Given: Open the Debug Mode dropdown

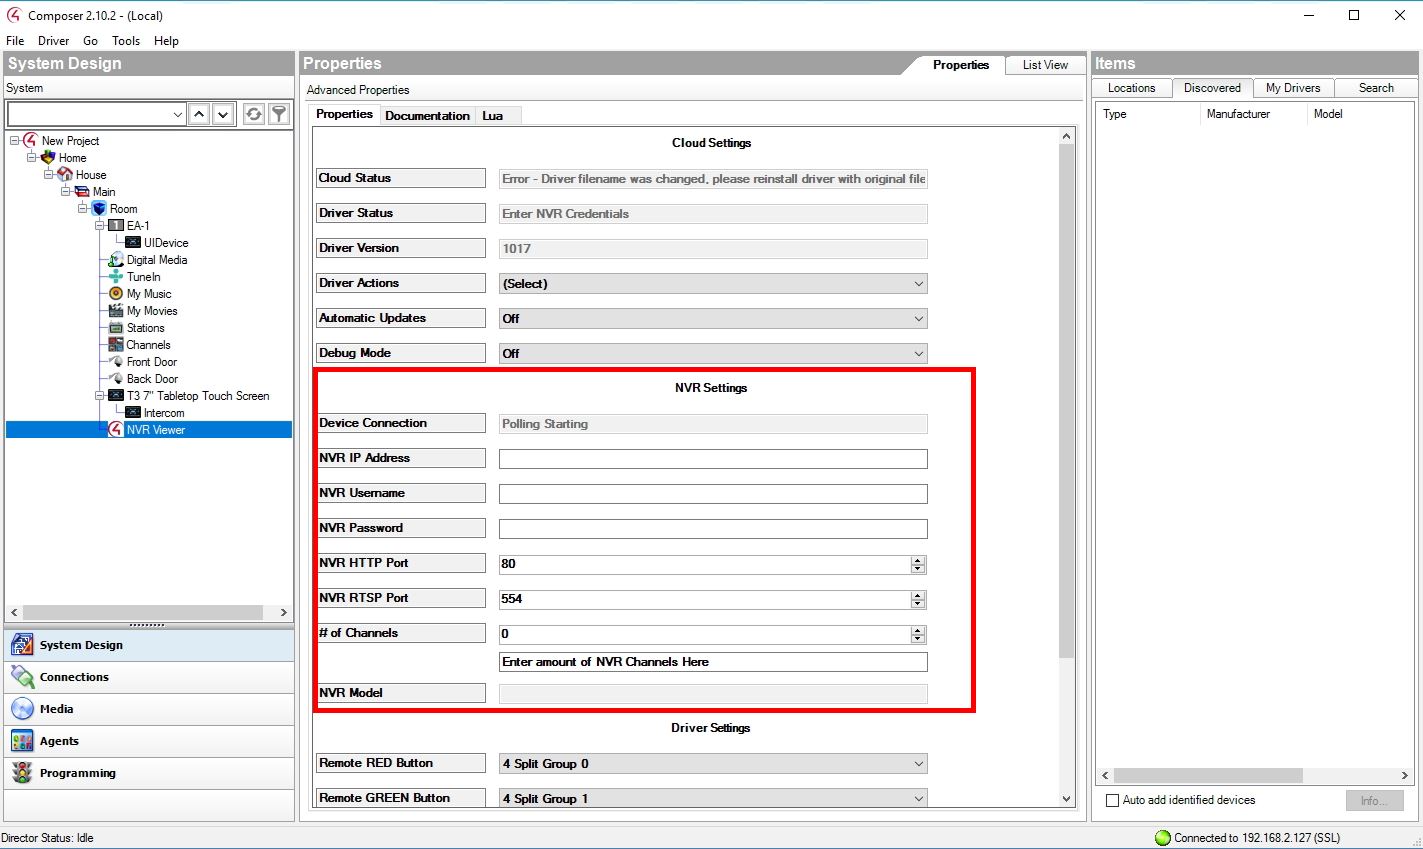Looking at the screenshot, I should tap(713, 354).
